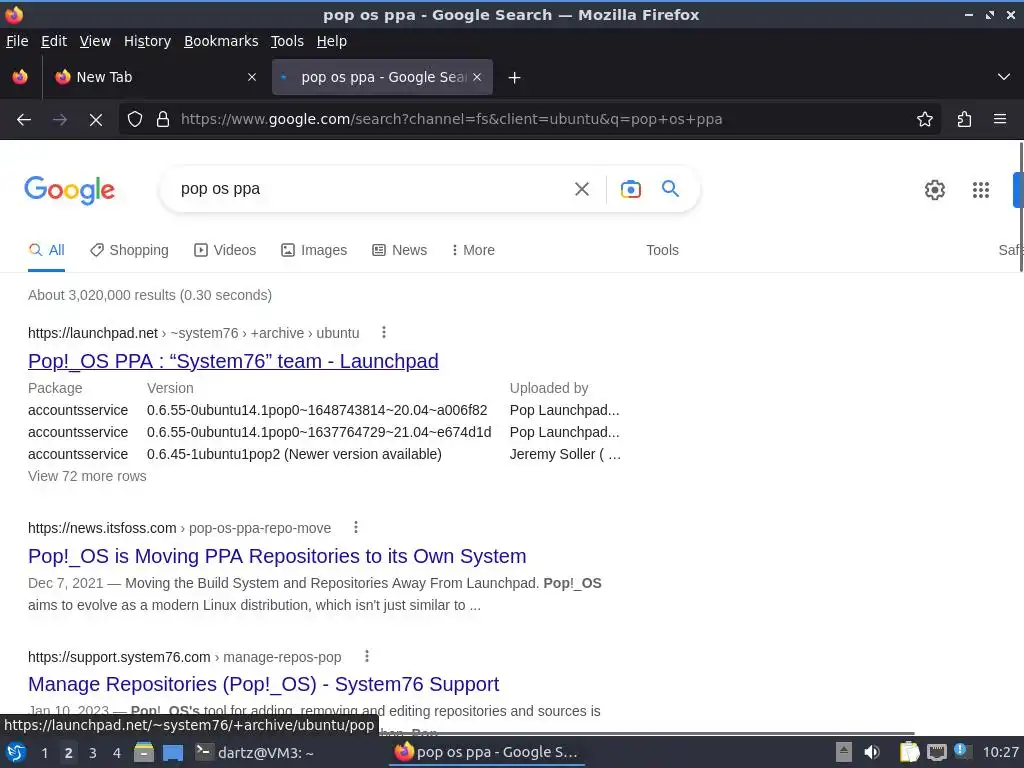This screenshot has width=1024, height=768.
Task: Close the New Tab tab
Action: (252, 77)
